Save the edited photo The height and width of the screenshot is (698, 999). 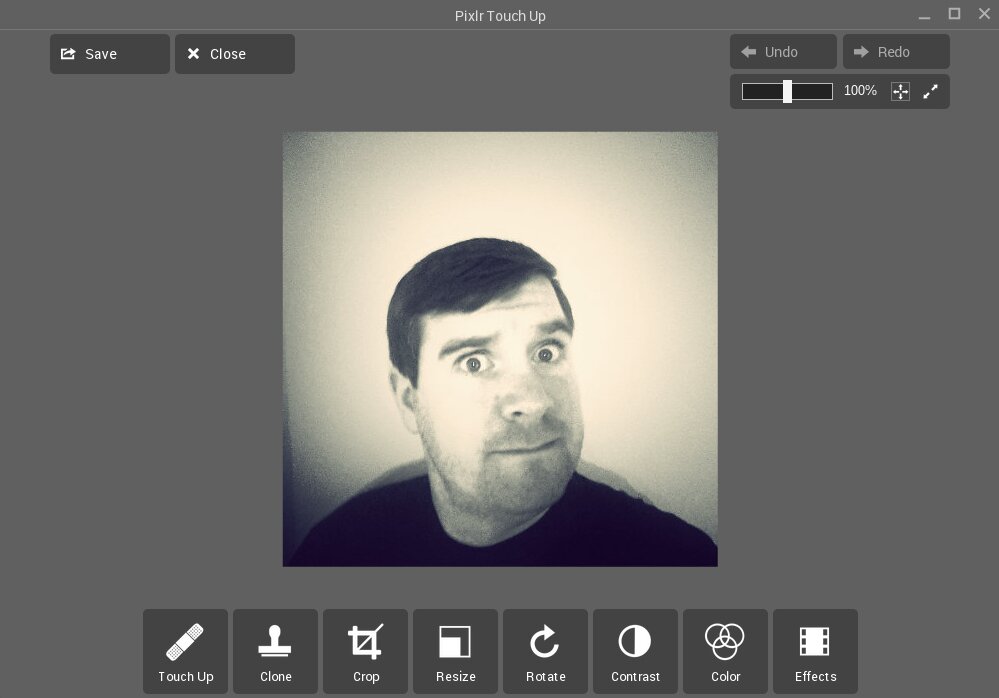tap(110, 54)
